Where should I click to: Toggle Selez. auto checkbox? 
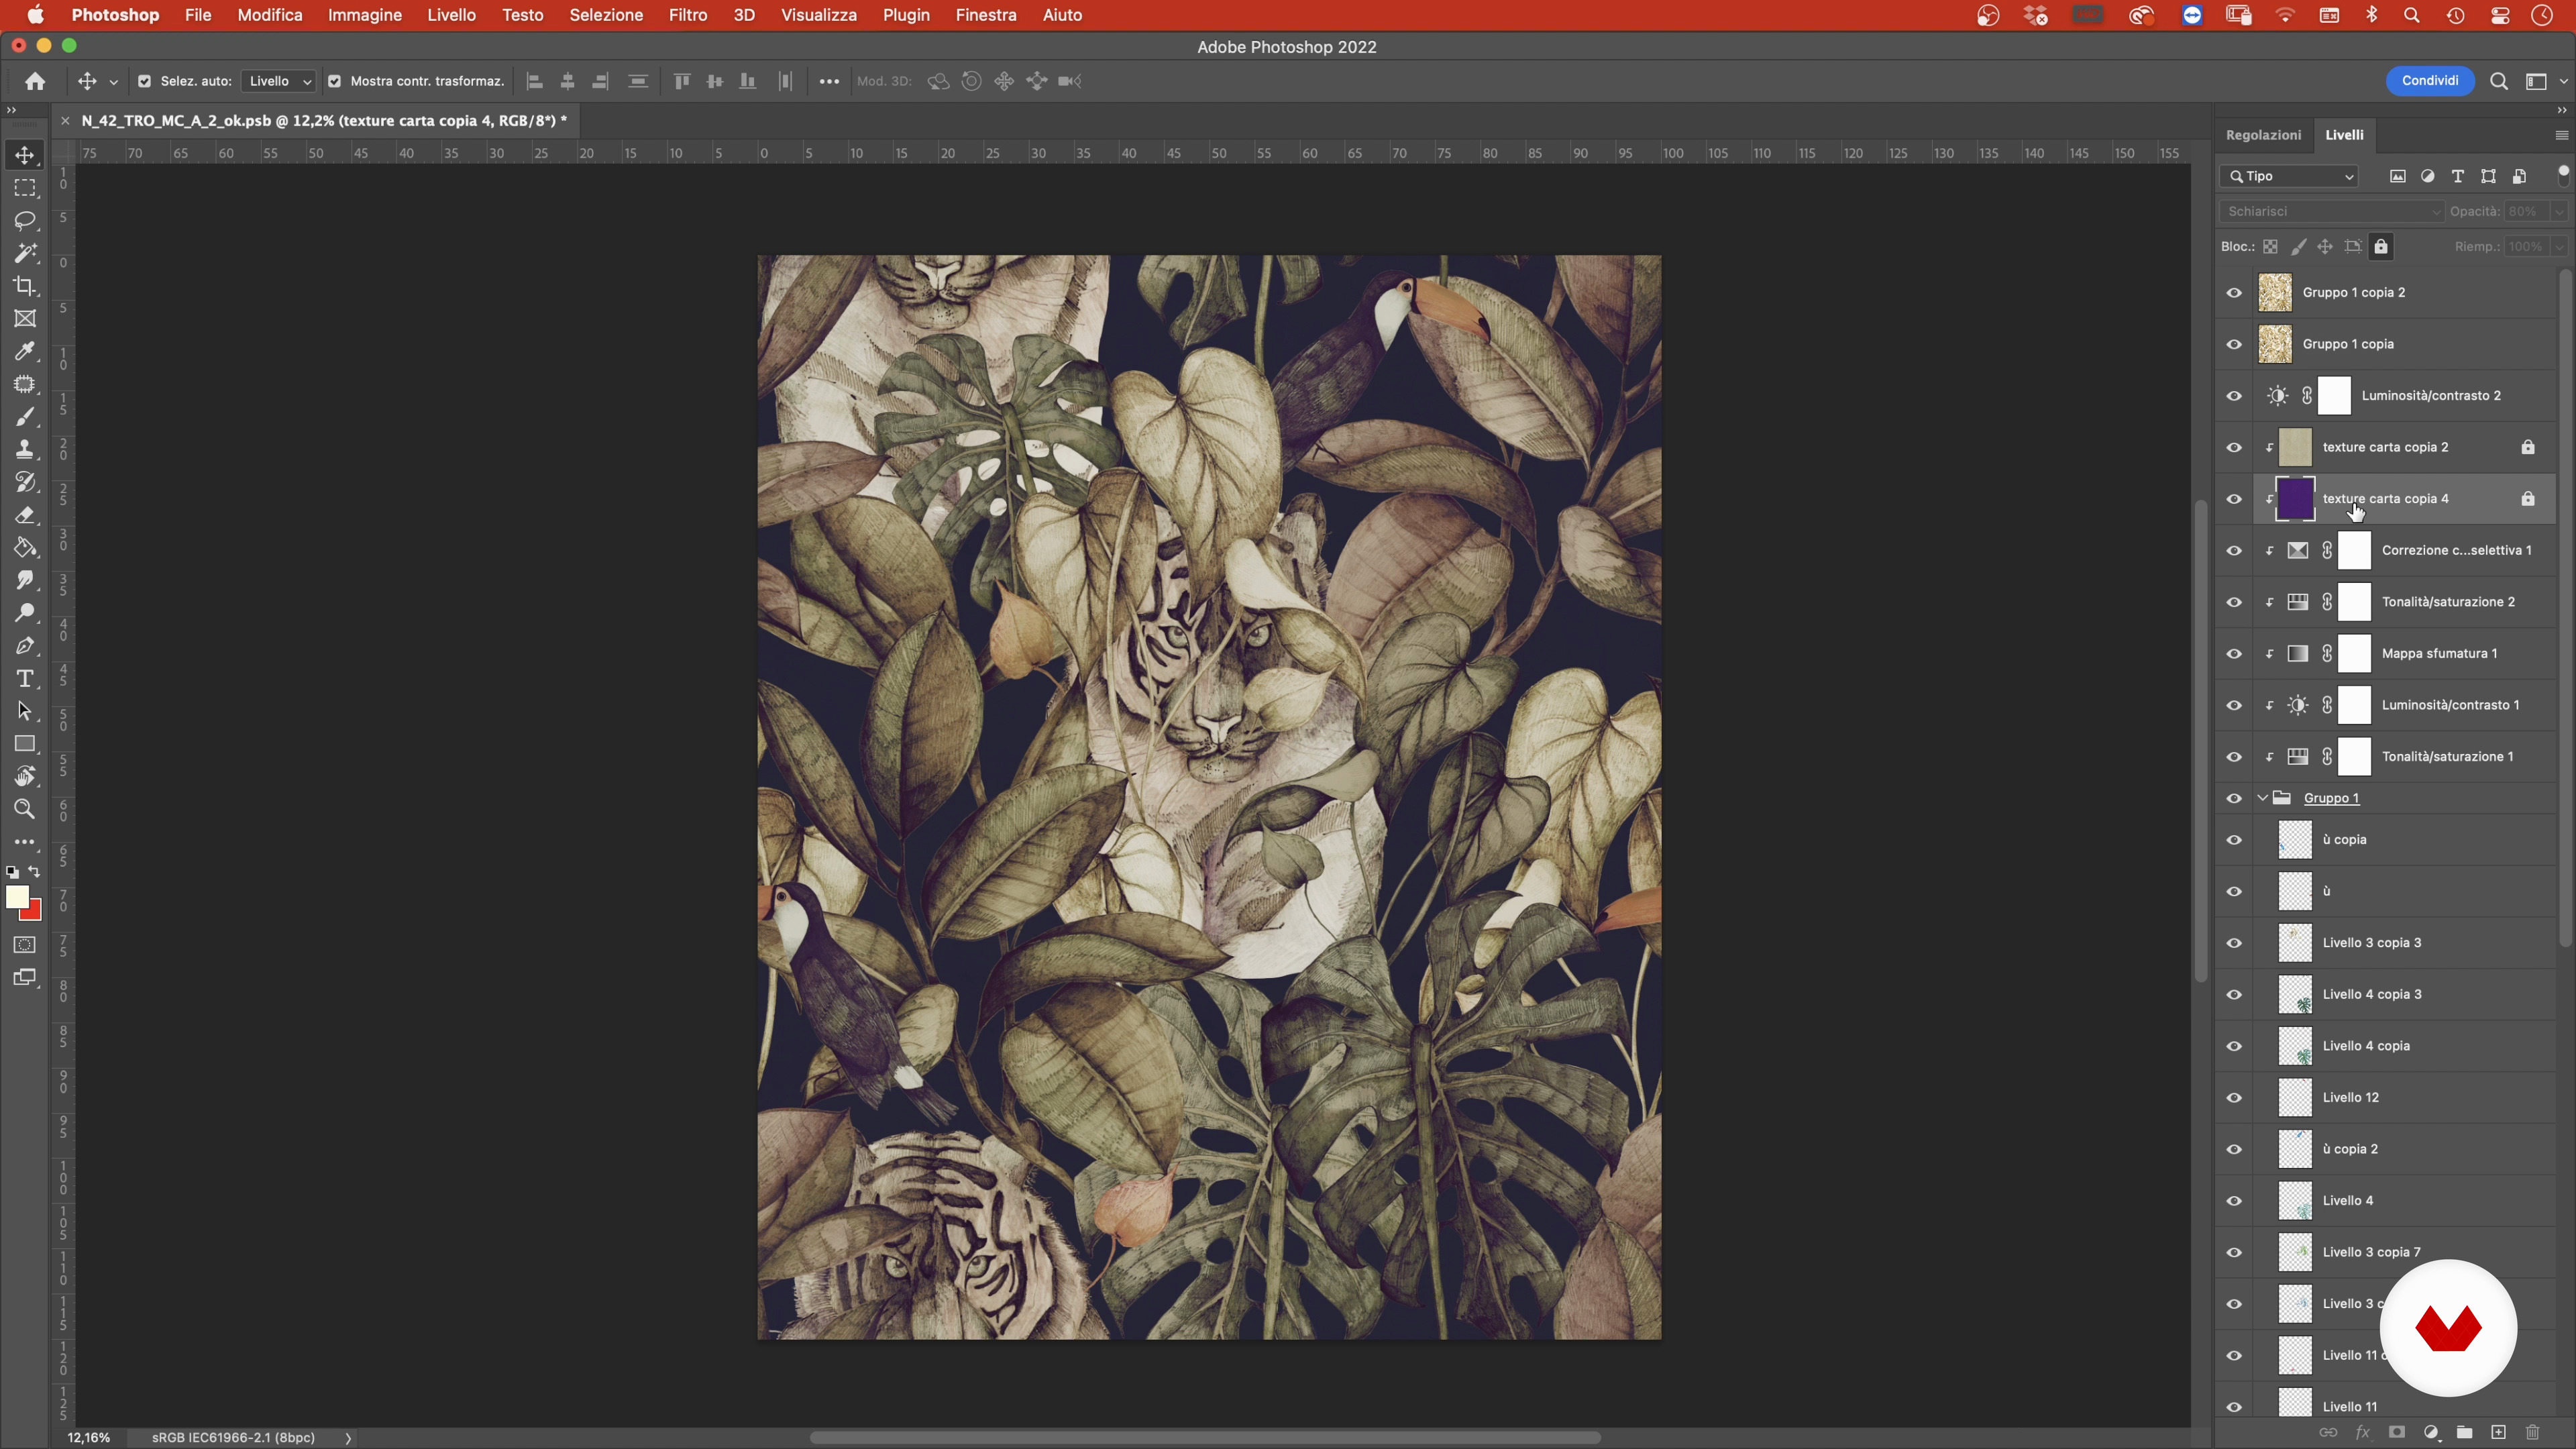[144, 81]
